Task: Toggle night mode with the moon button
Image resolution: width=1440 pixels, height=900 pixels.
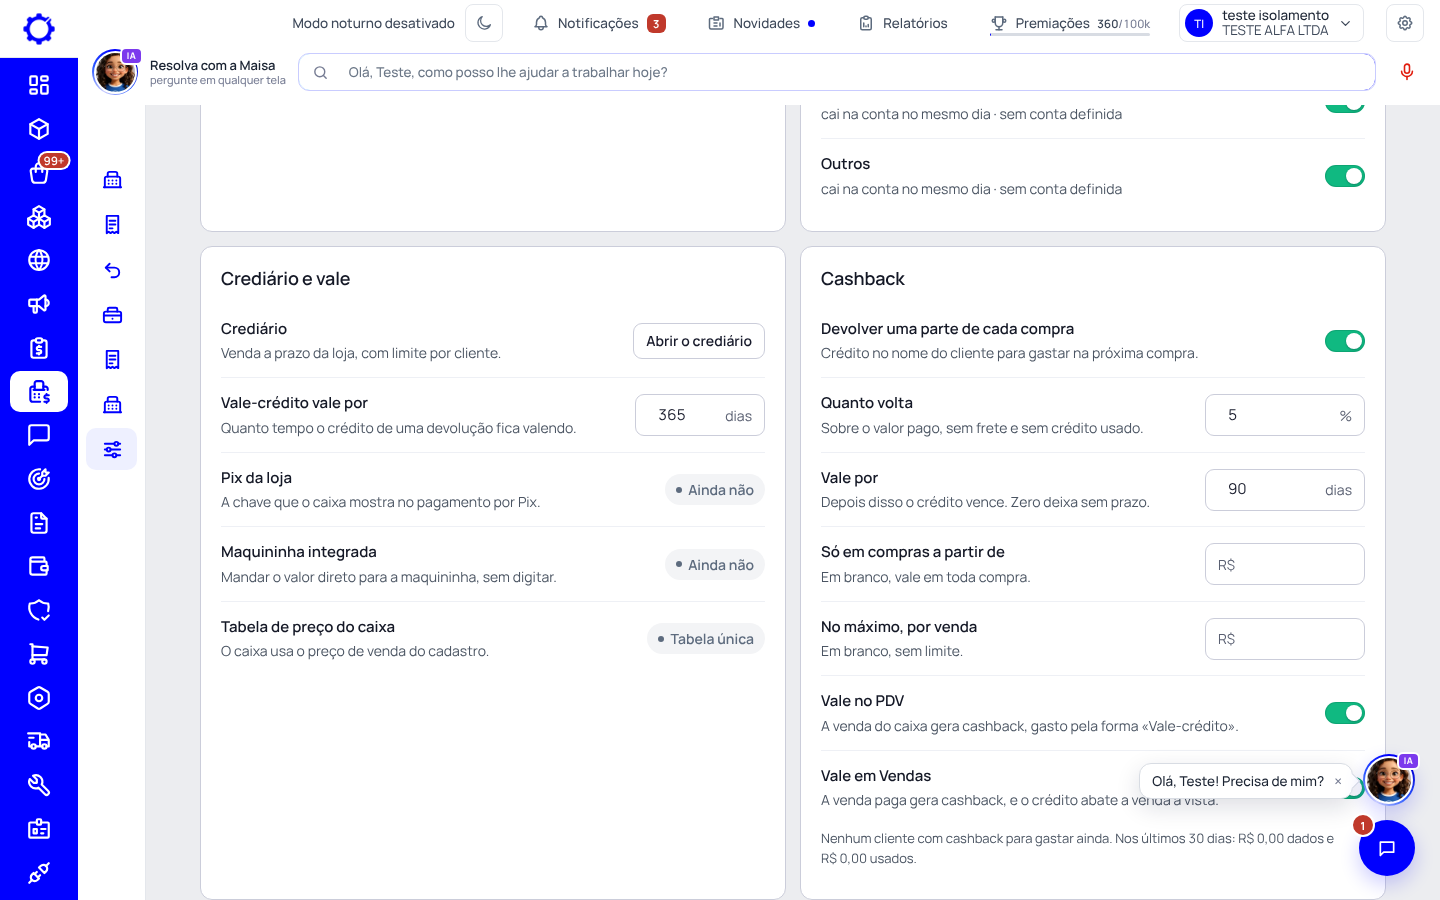Action: [484, 23]
